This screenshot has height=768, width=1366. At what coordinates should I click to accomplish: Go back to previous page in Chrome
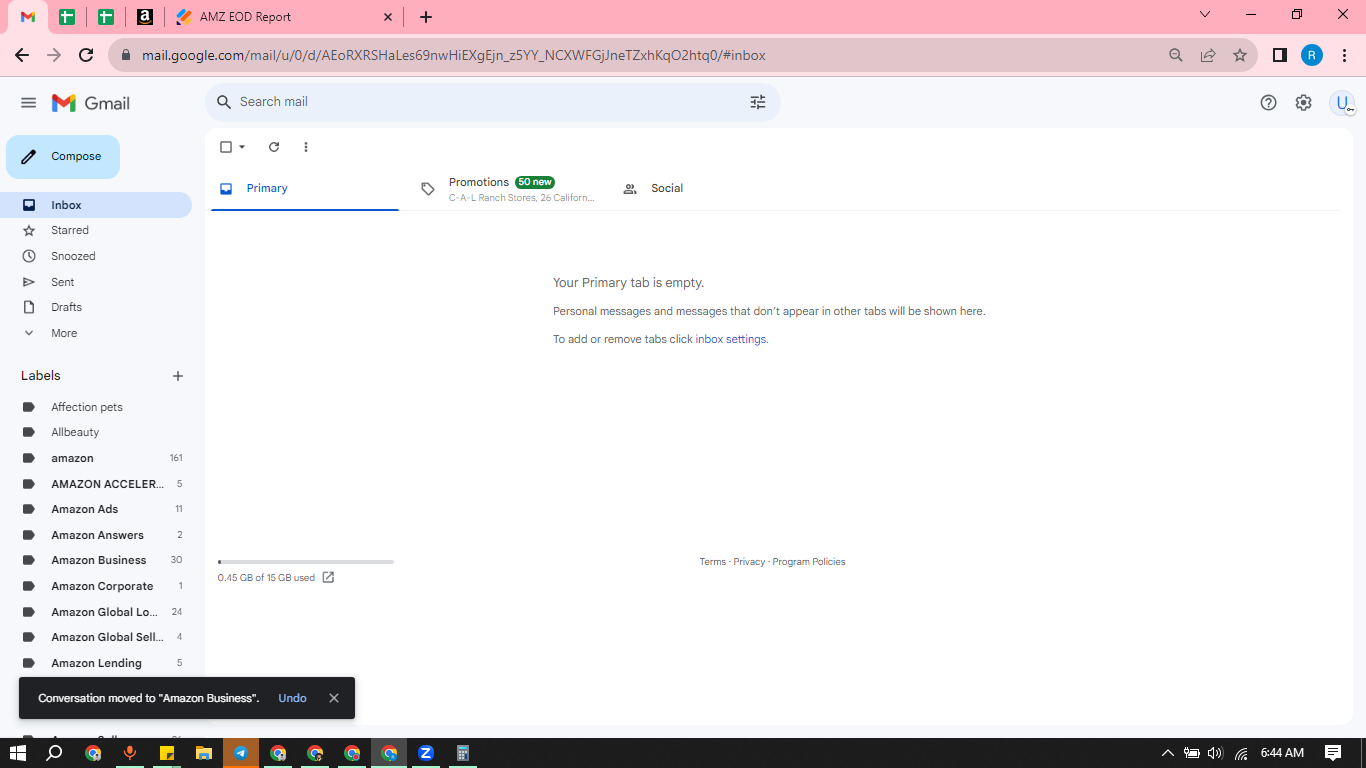pos(22,55)
